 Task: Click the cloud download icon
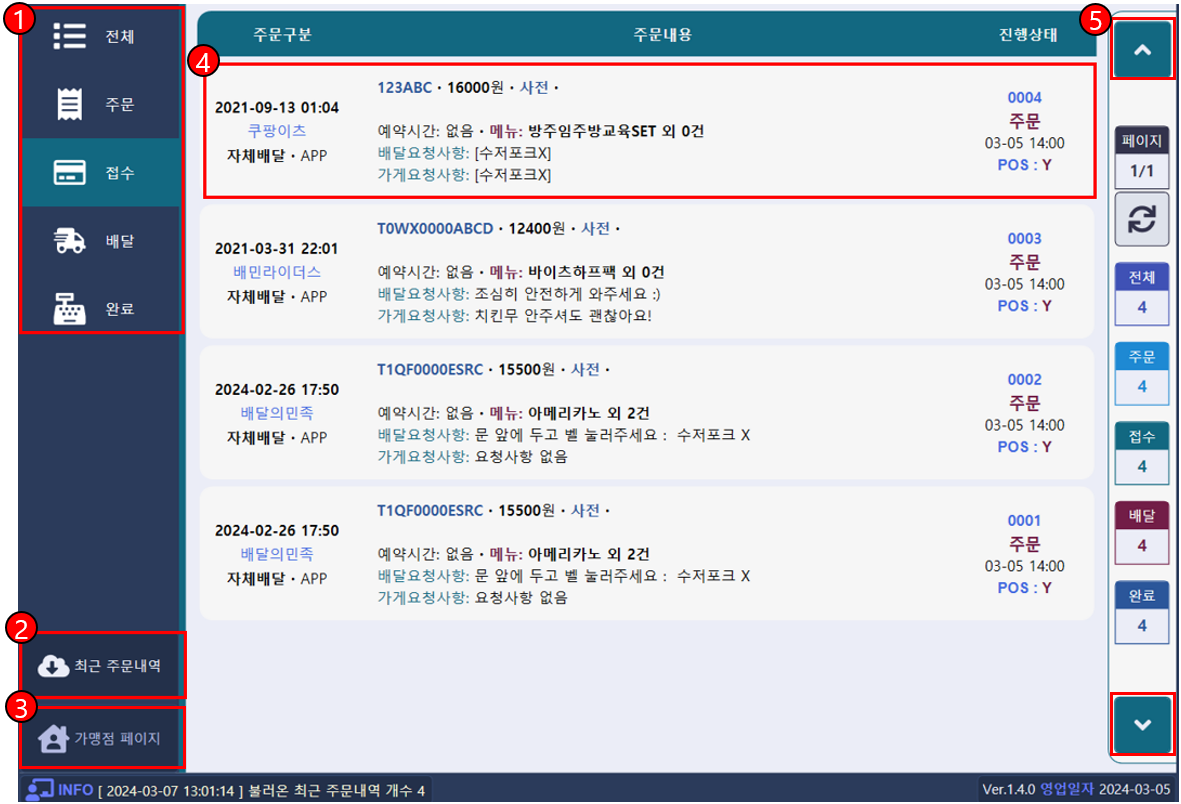[53, 665]
